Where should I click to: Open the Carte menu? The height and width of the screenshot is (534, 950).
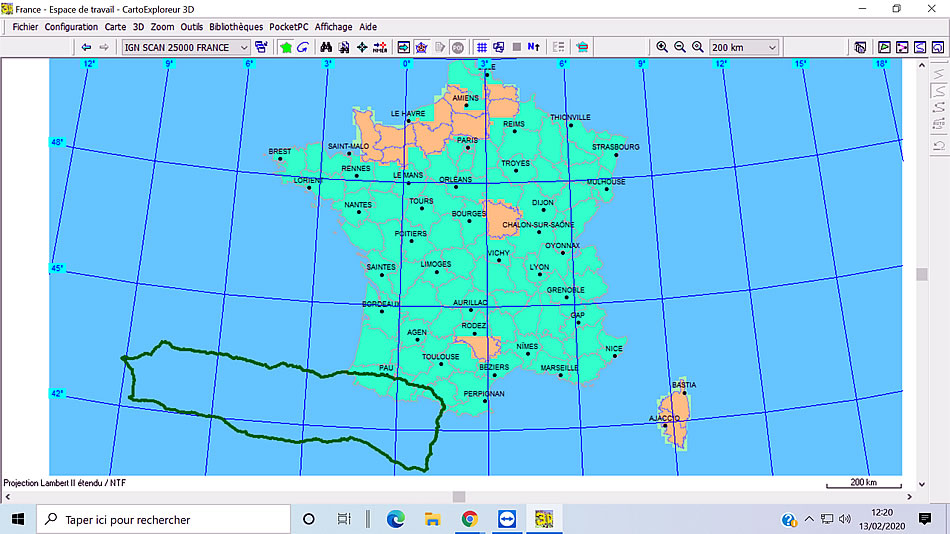tap(115, 27)
